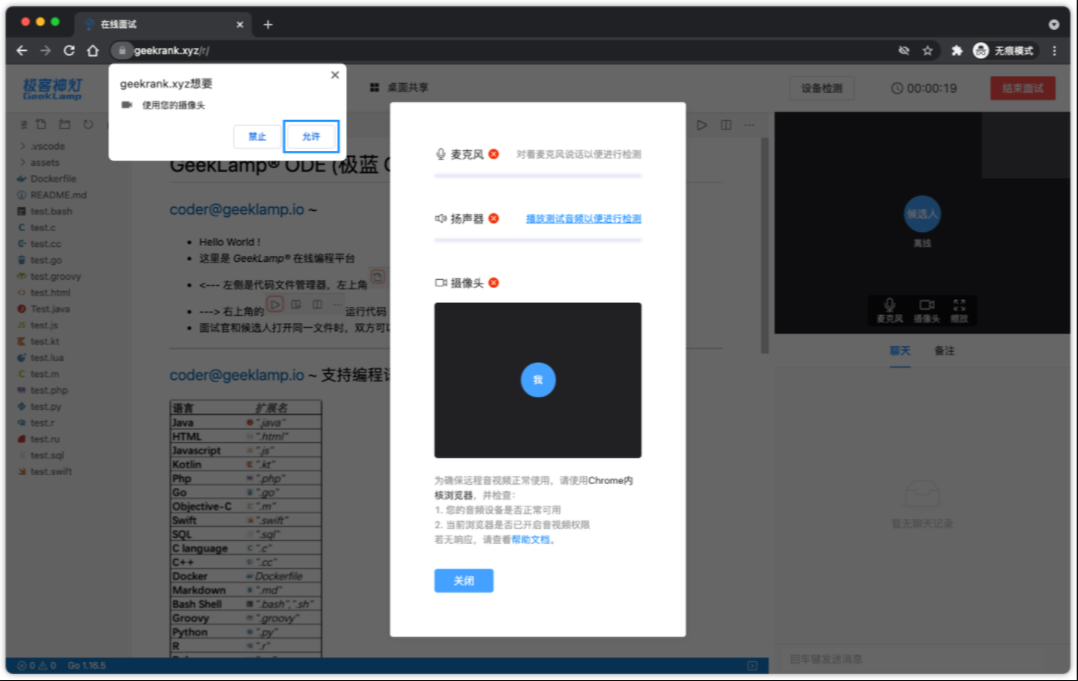Click the GeekLamp logo
The width and height of the screenshot is (1078, 681).
[x=53, y=89]
